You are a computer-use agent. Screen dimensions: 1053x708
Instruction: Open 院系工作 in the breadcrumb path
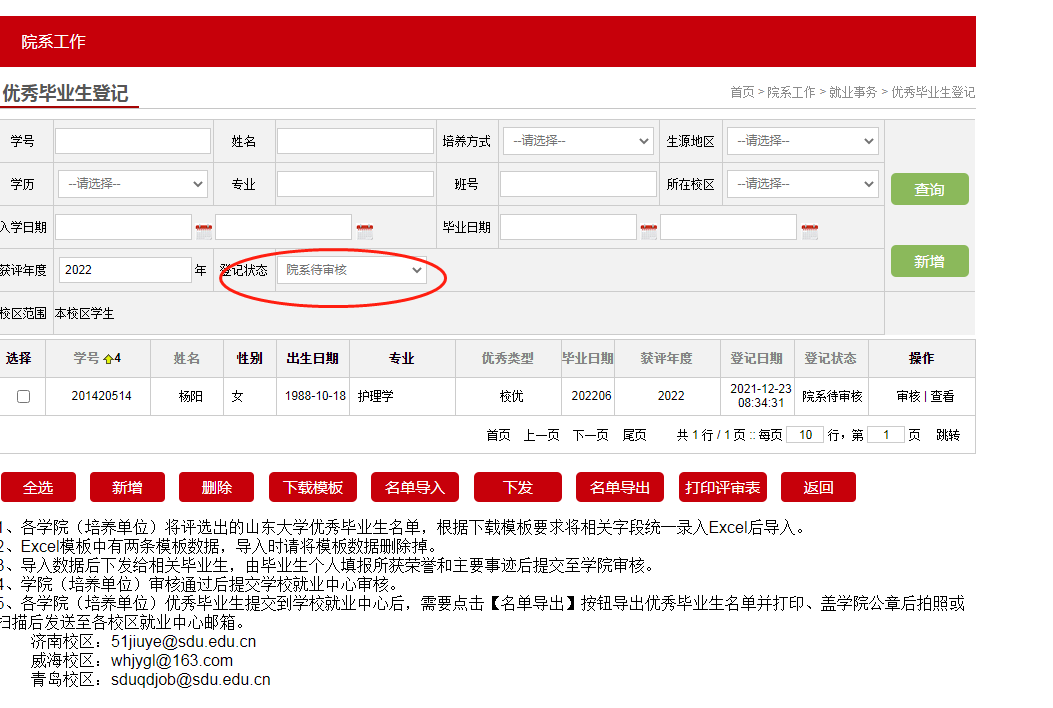(x=791, y=92)
